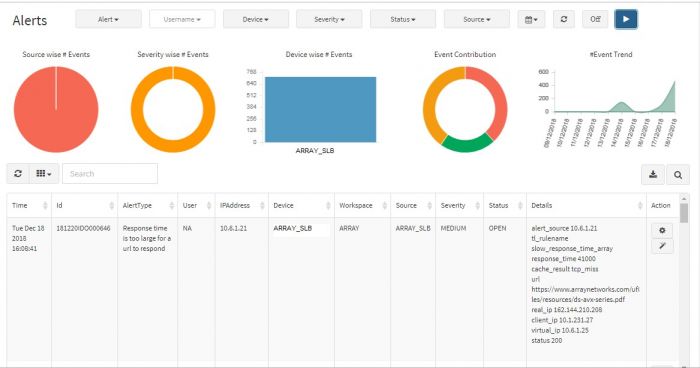Sort by the Source column header
Image resolution: width=700 pixels, height=368 pixels.
(x=413, y=205)
